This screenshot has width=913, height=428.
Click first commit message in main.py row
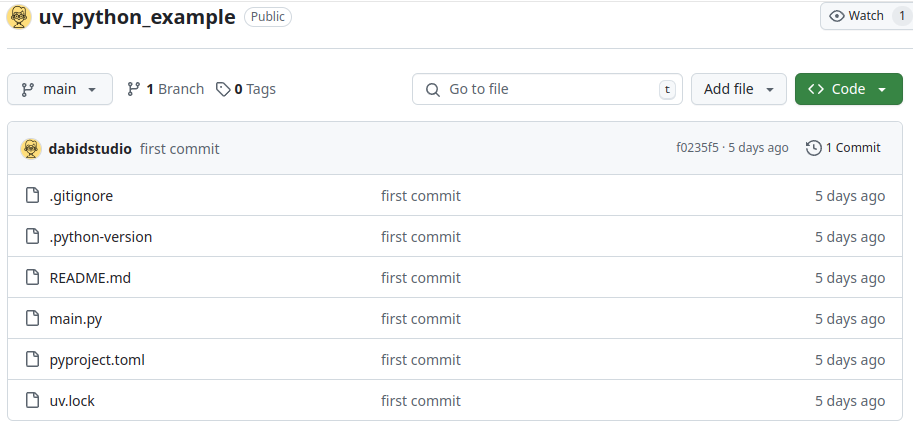click(x=421, y=319)
